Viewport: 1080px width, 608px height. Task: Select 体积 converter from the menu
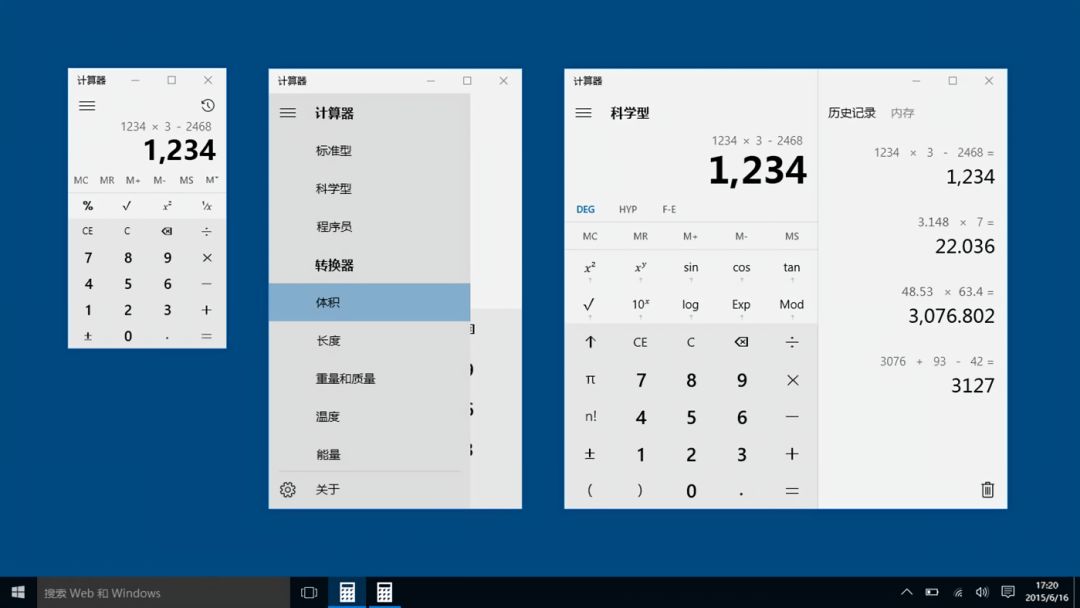pos(369,302)
